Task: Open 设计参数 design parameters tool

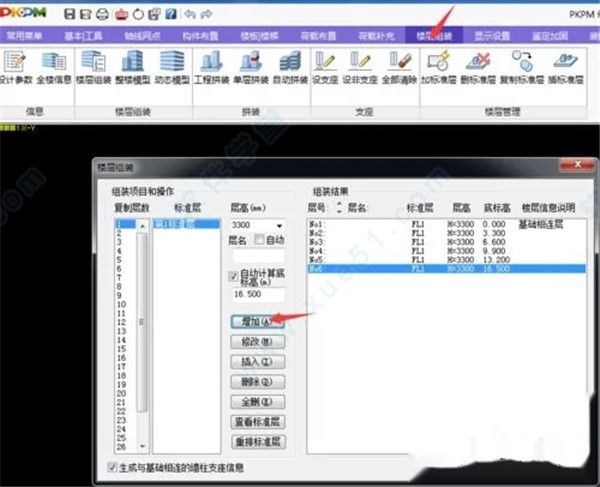Action: tap(15, 67)
